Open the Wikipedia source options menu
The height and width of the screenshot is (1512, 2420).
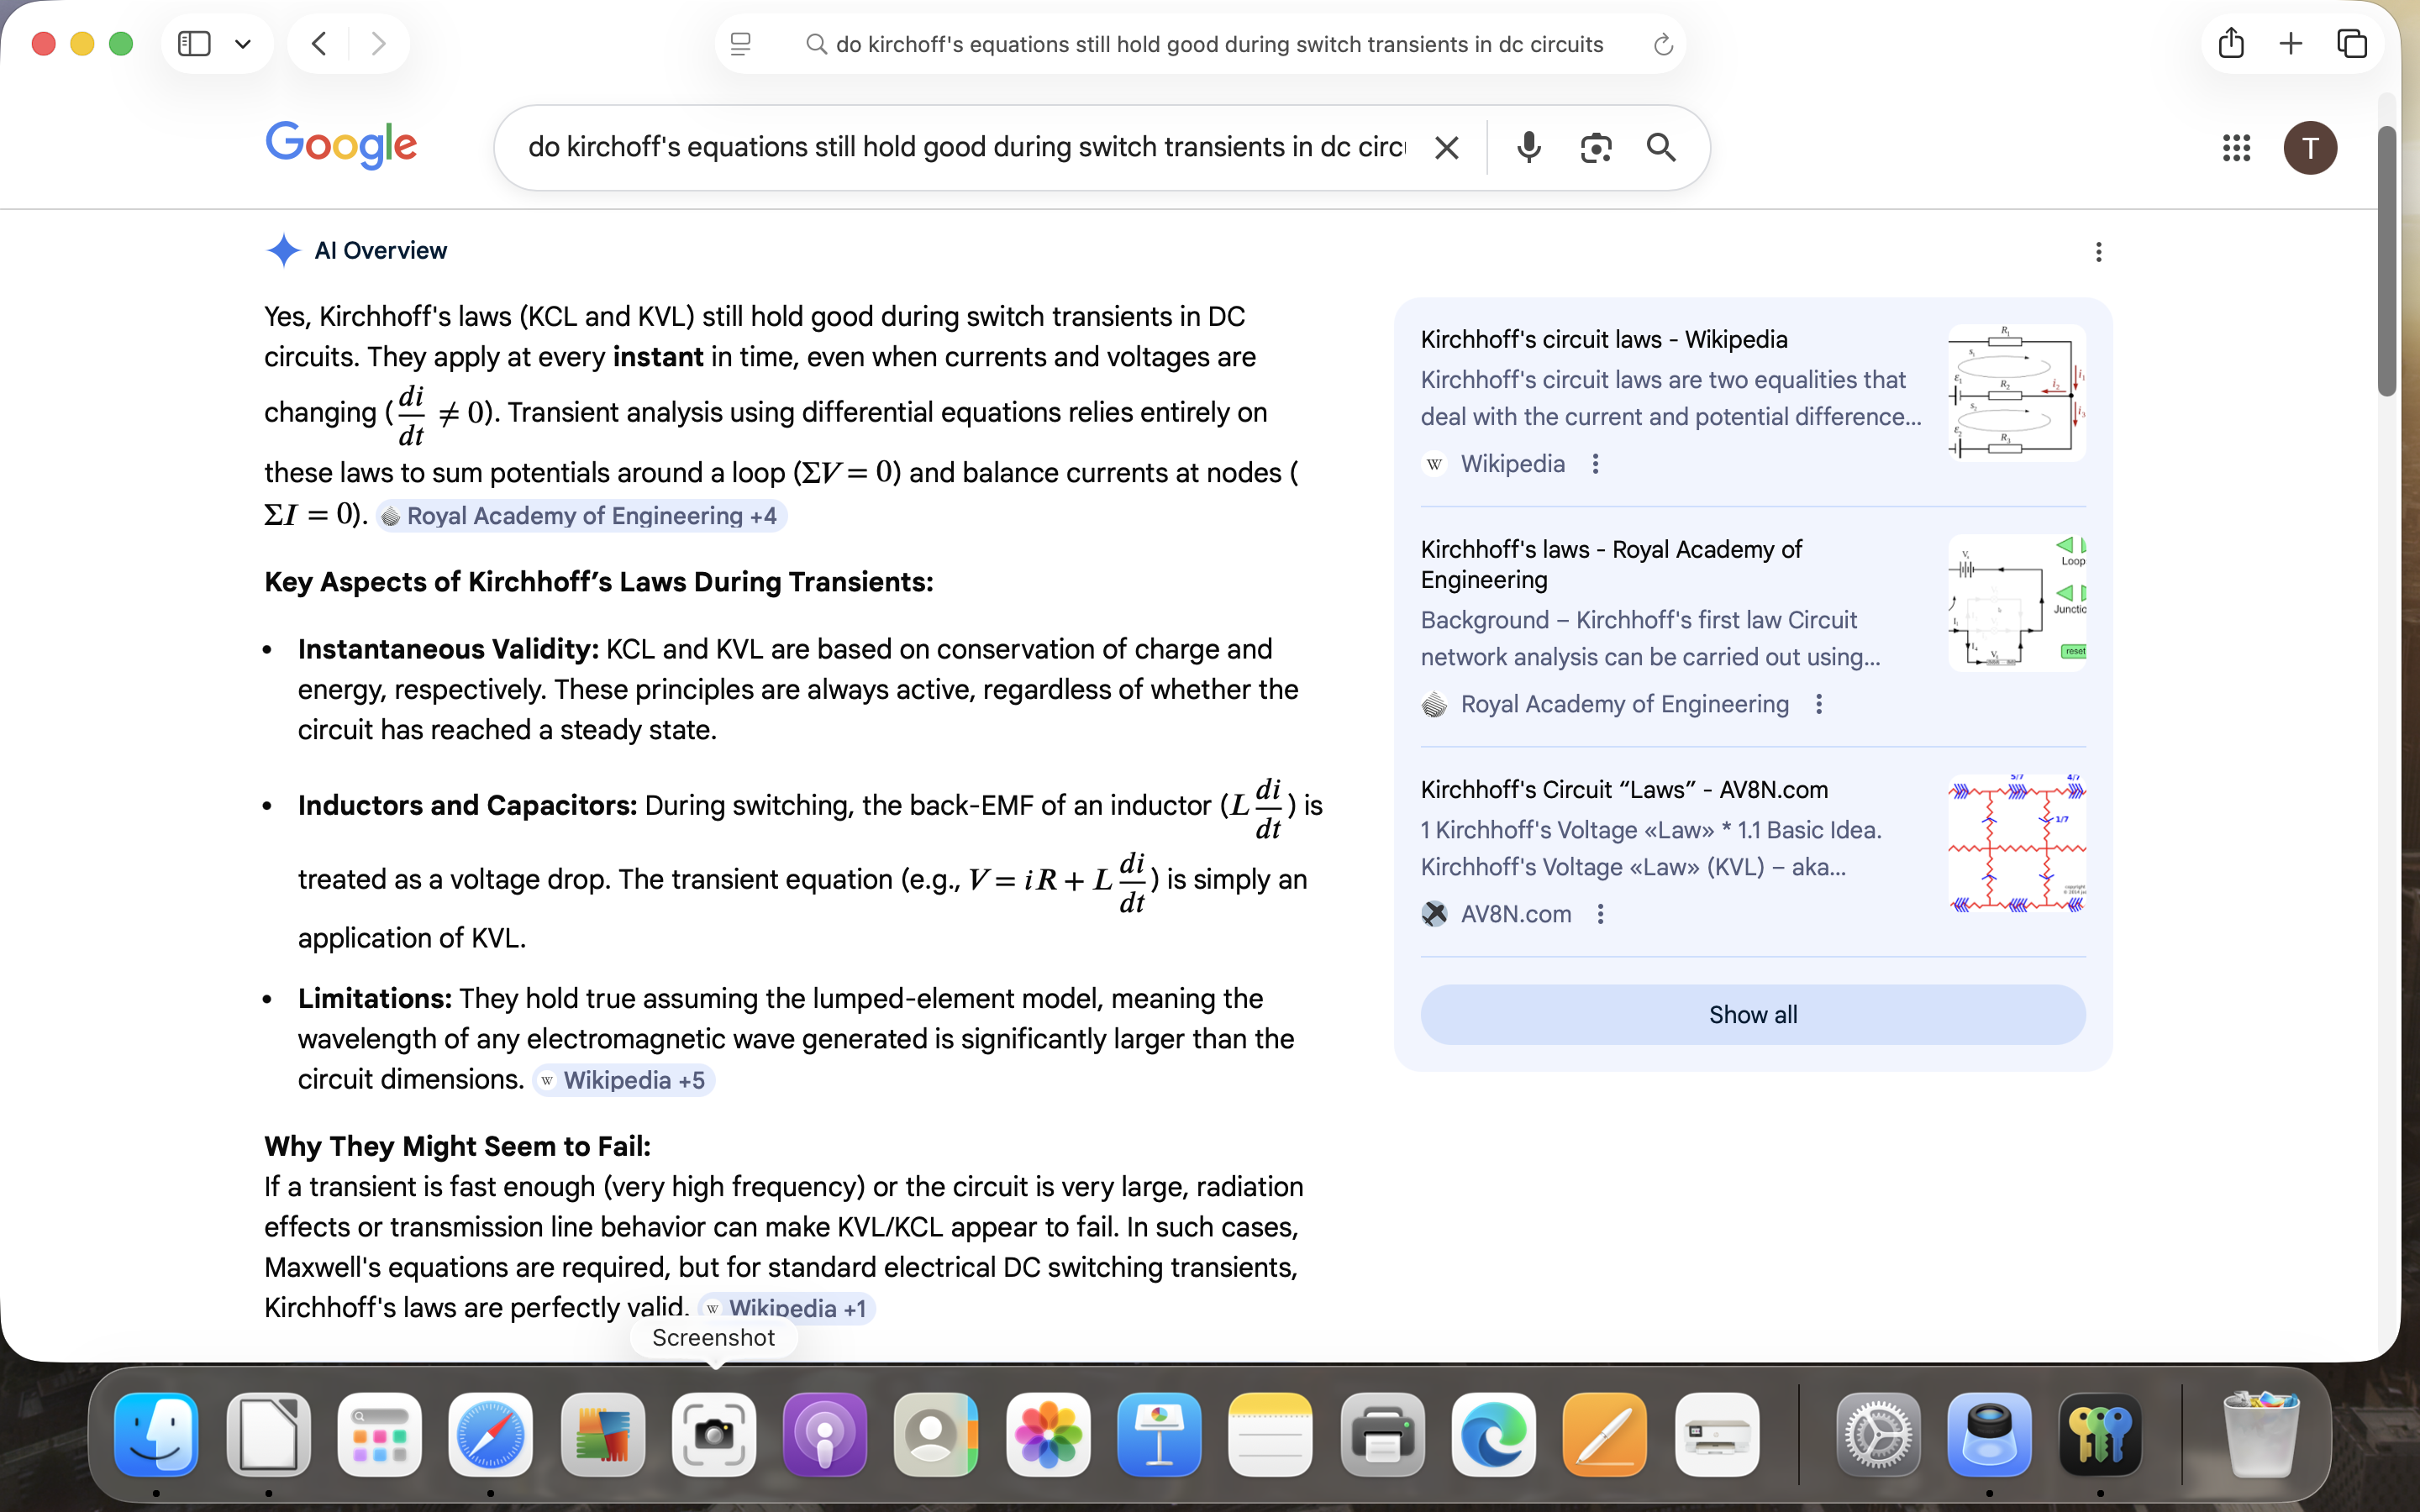coord(1595,464)
